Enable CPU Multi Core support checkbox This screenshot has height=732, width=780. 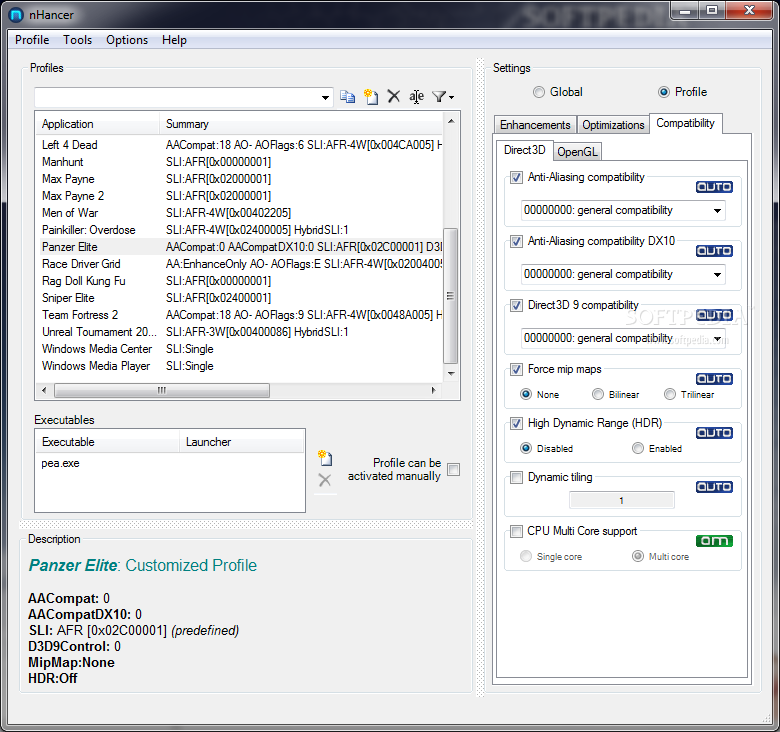tap(516, 531)
